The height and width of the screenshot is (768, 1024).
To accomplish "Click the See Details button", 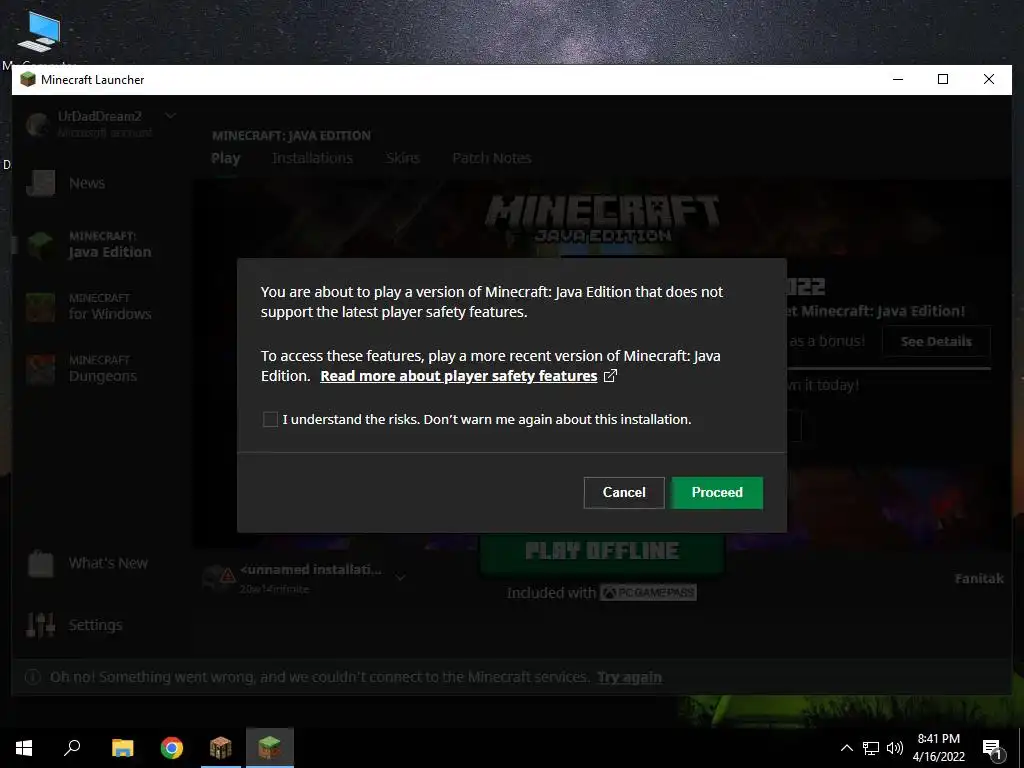I will click(936, 342).
